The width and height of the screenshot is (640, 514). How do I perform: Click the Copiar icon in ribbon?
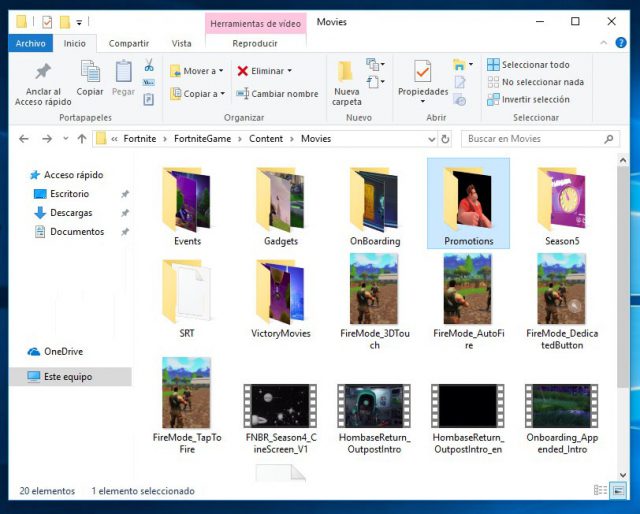pyautogui.click(x=90, y=78)
